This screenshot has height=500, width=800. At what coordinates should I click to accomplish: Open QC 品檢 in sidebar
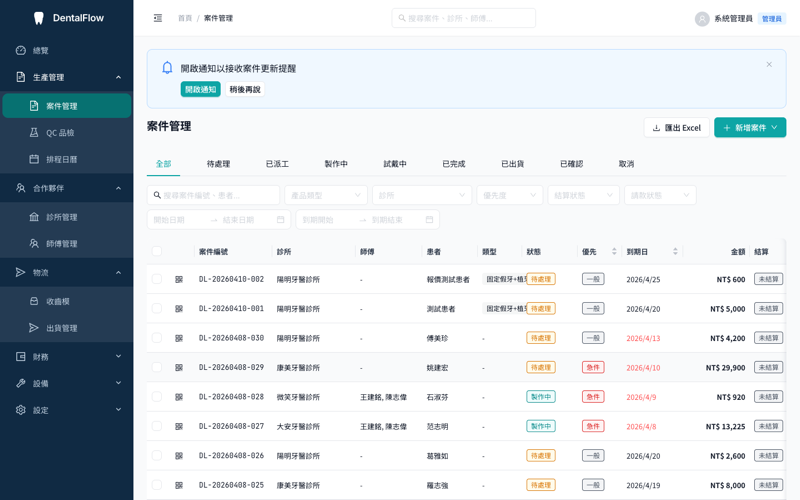(66, 133)
